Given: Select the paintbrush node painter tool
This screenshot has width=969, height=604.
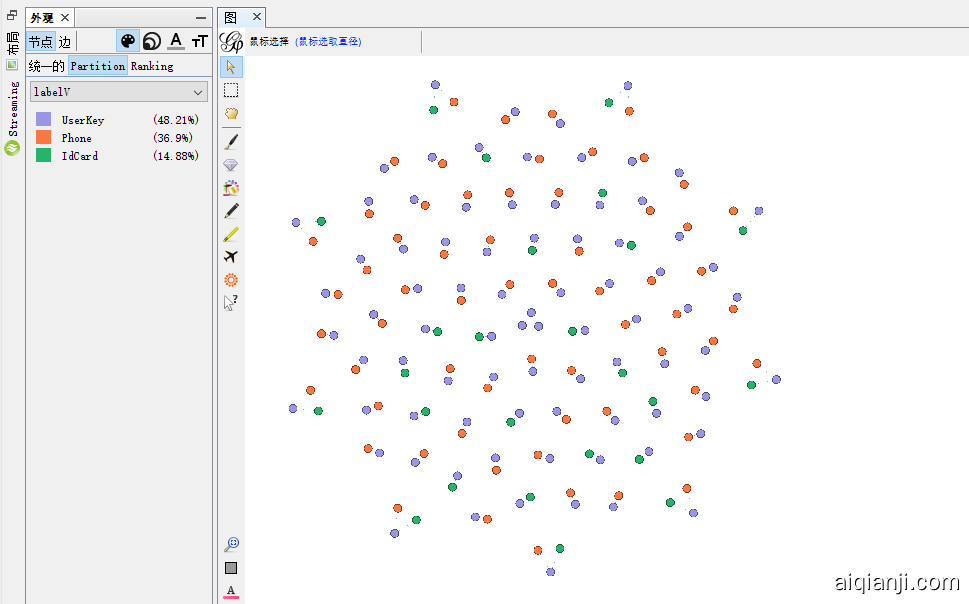Looking at the screenshot, I should point(231,141).
